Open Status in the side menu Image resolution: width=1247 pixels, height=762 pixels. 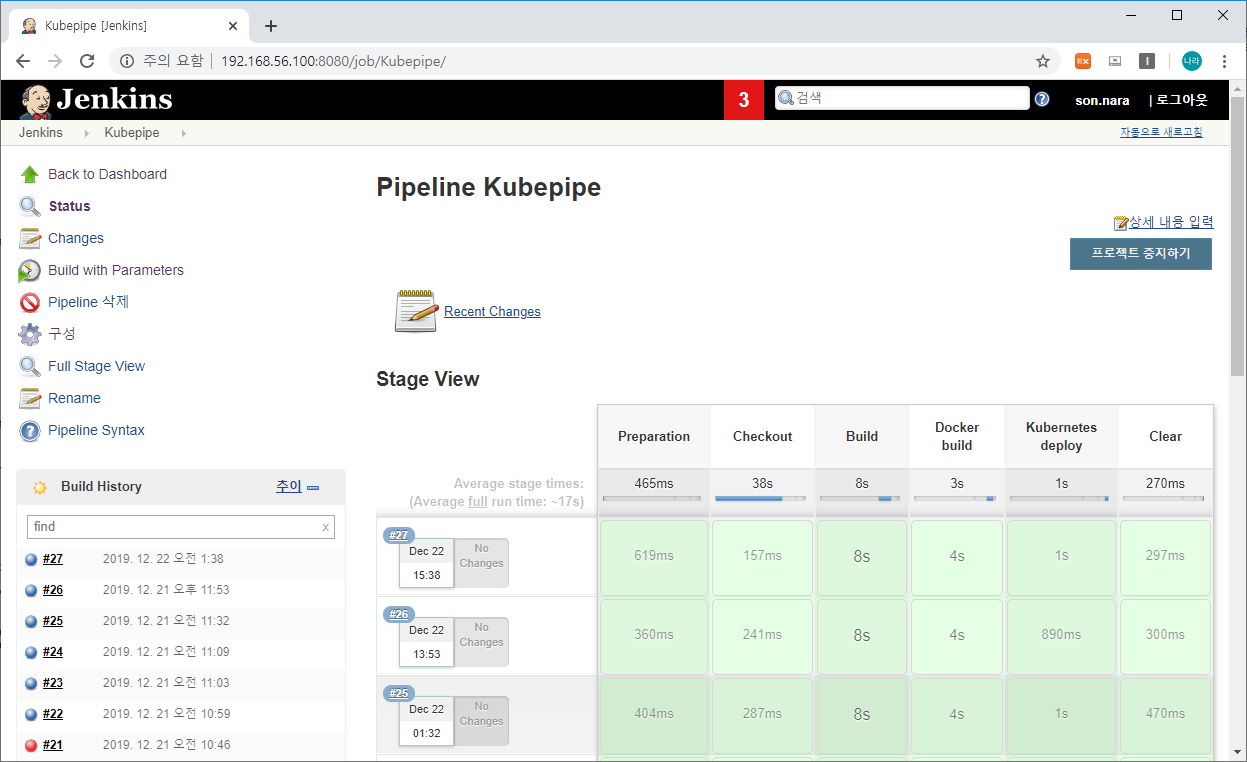point(69,206)
